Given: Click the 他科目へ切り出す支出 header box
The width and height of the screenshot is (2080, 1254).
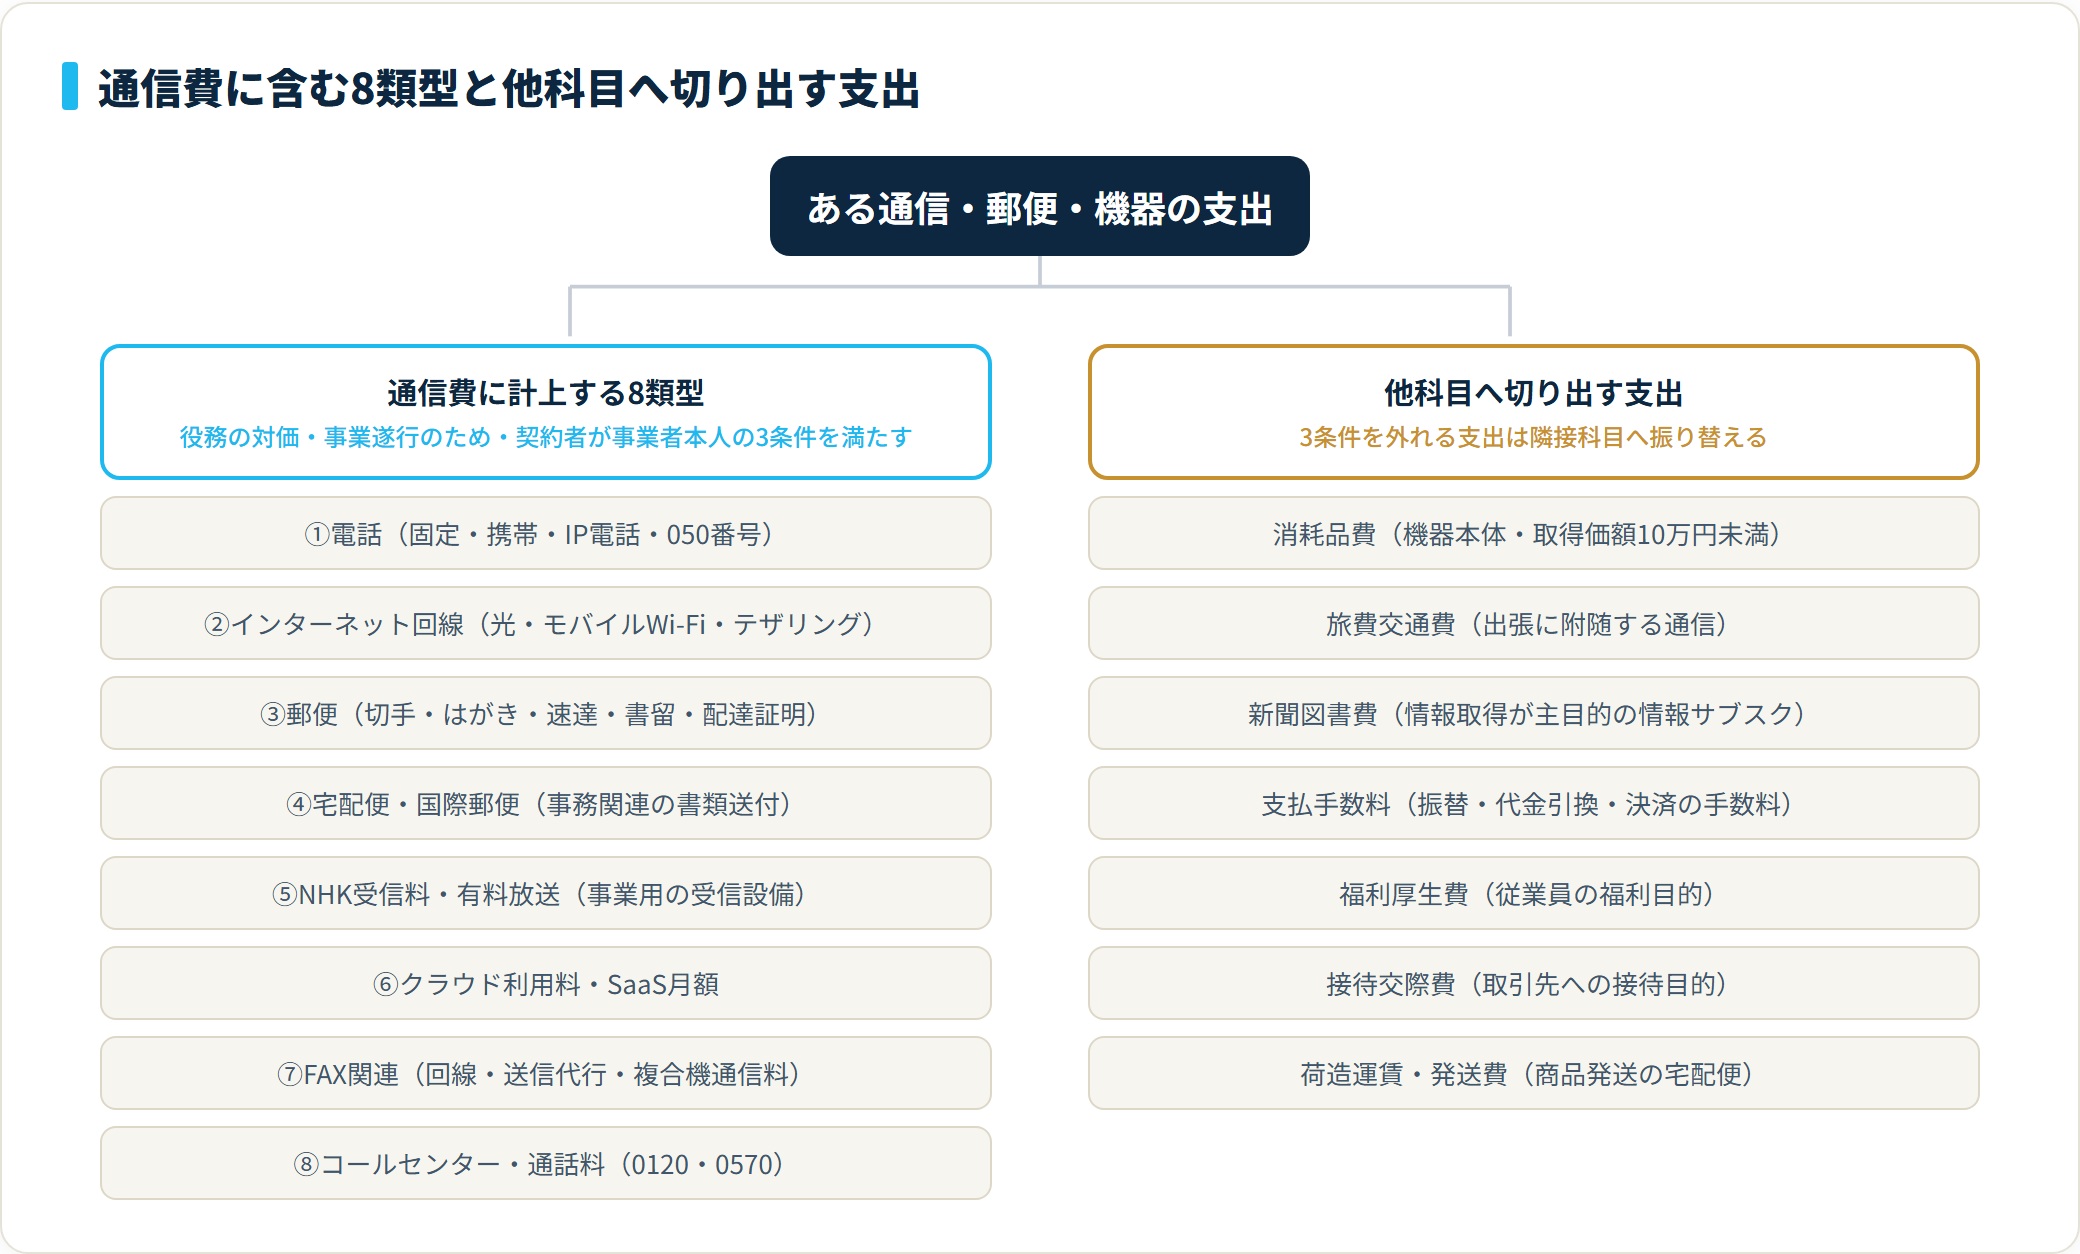Looking at the screenshot, I should (x=1533, y=412).
